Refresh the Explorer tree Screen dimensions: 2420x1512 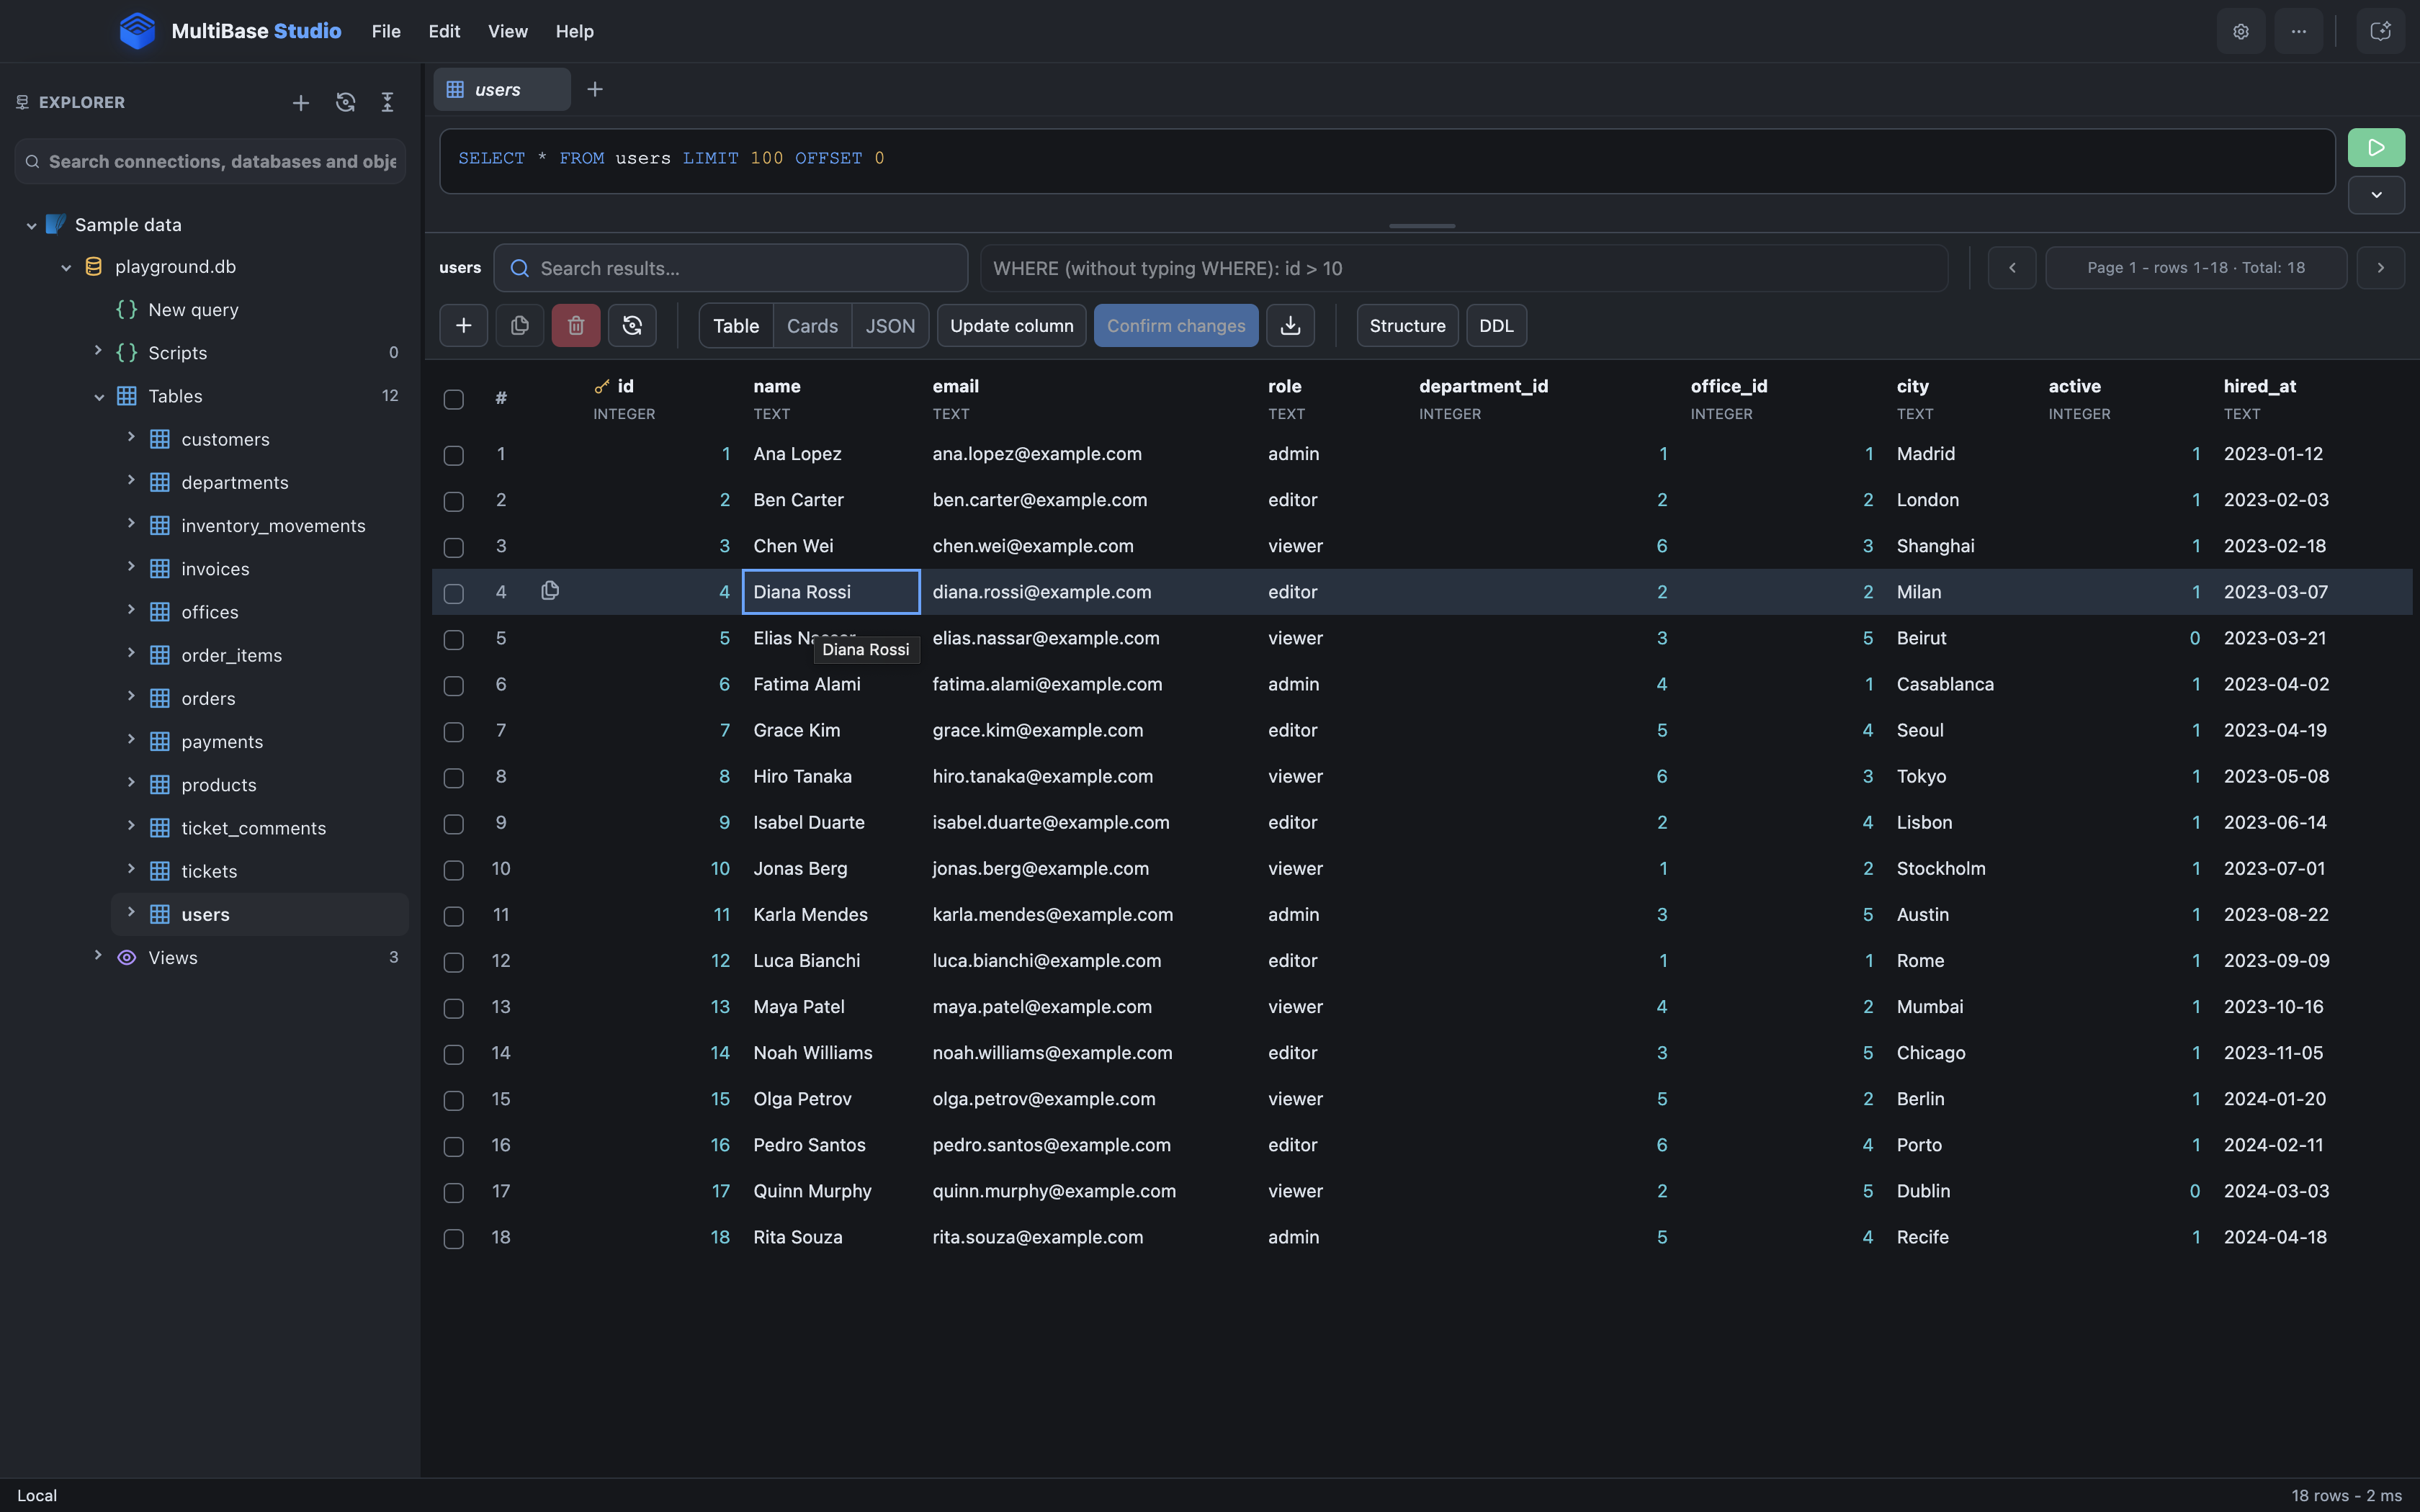[x=345, y=102]
